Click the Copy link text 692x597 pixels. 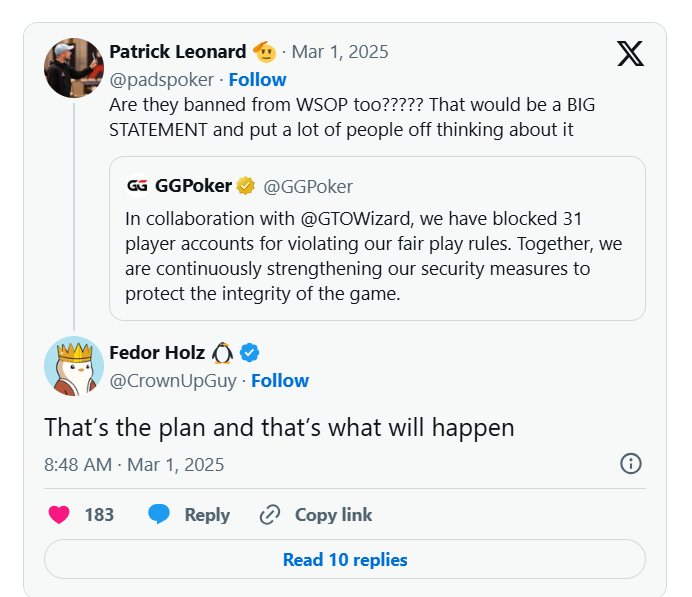(333, 515)
